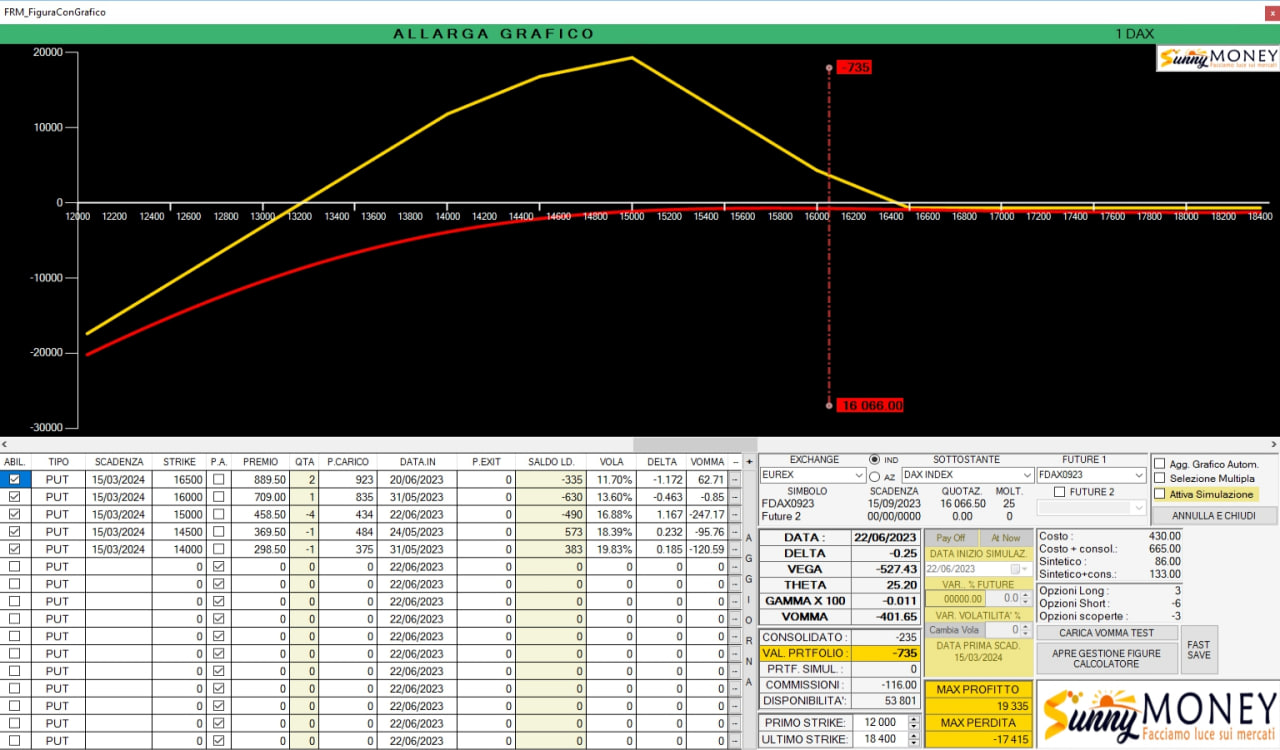Click the STRIKE column header

(x=179, y=462)
